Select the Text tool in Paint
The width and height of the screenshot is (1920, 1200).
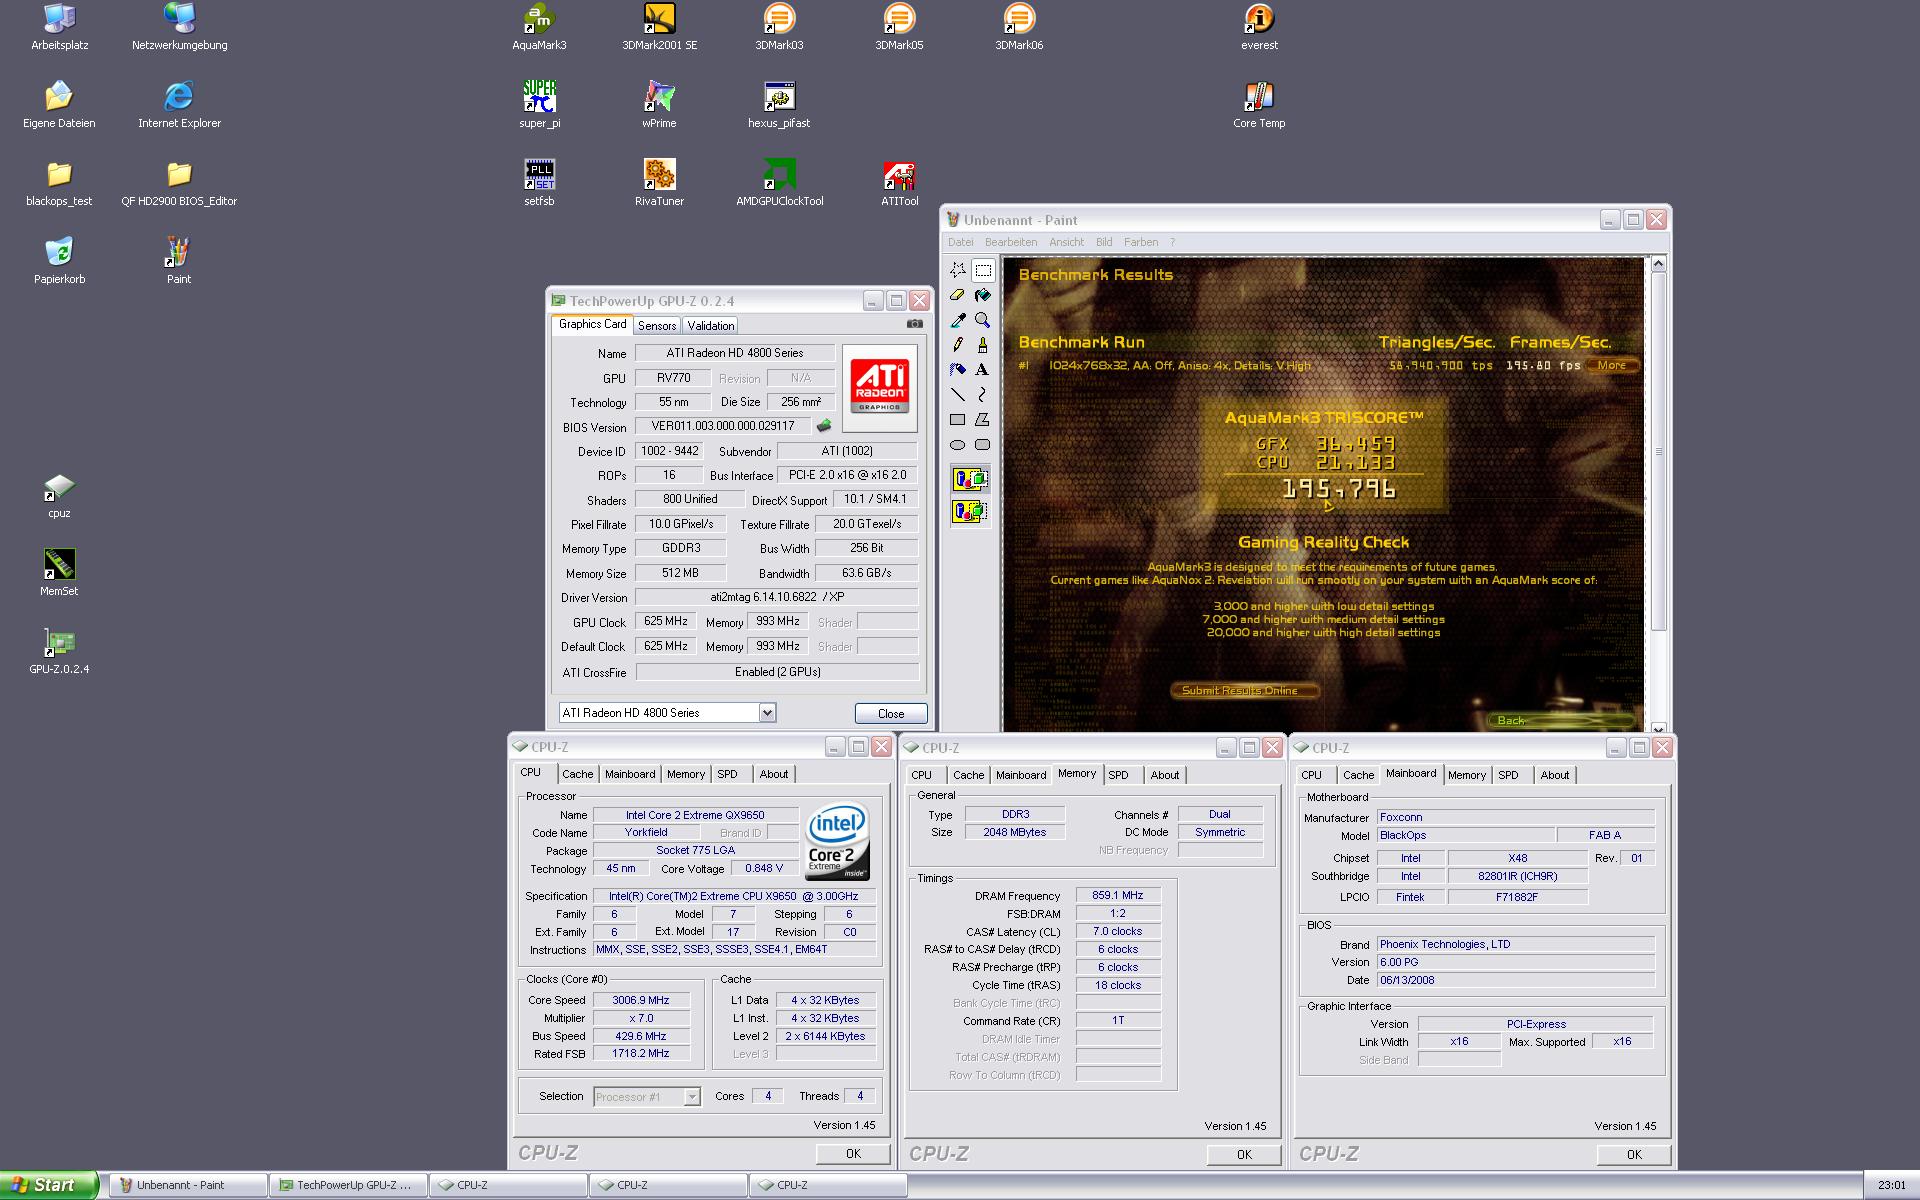point(983,370)
